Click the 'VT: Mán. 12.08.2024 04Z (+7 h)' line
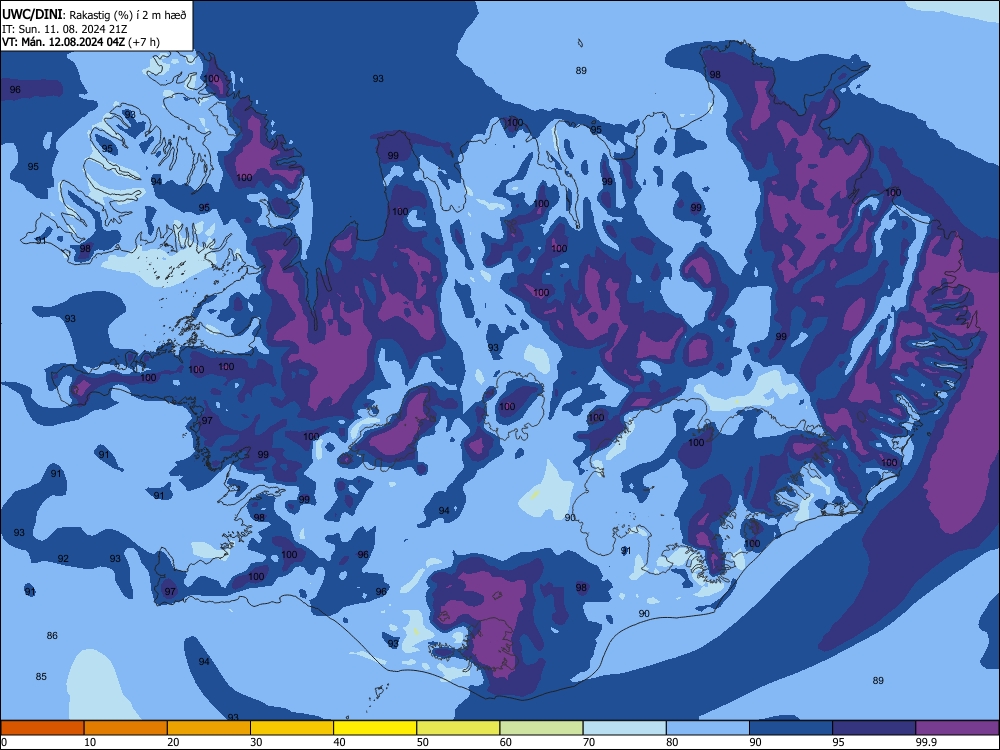 (x=81, y=42)
